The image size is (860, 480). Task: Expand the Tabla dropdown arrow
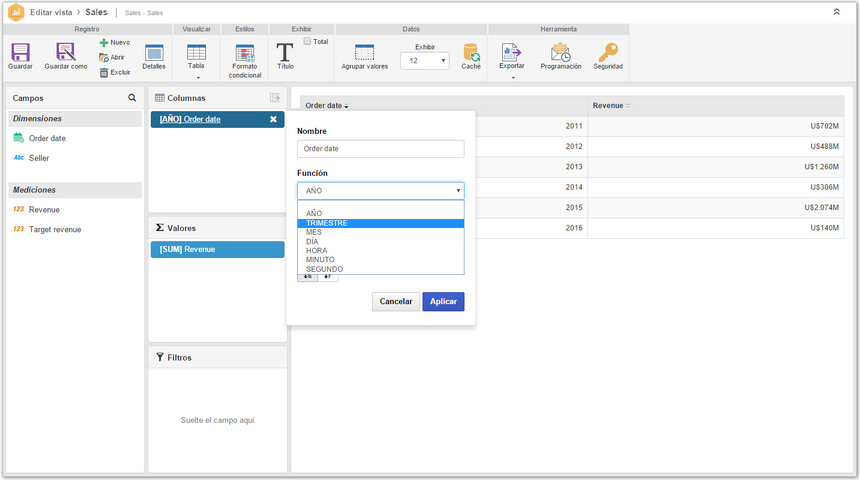coord(199,78)
